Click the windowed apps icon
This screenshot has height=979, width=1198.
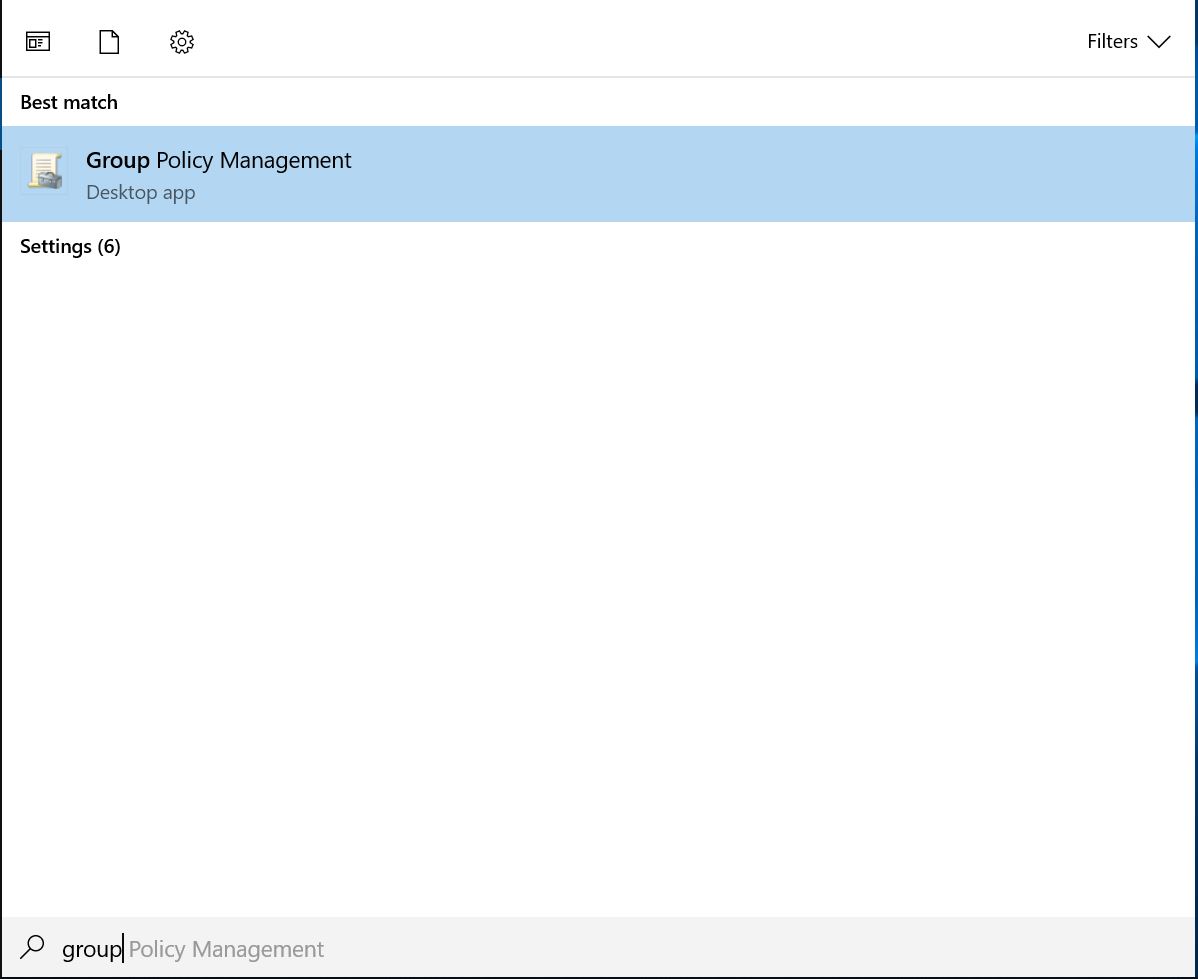tap(38, 41)
